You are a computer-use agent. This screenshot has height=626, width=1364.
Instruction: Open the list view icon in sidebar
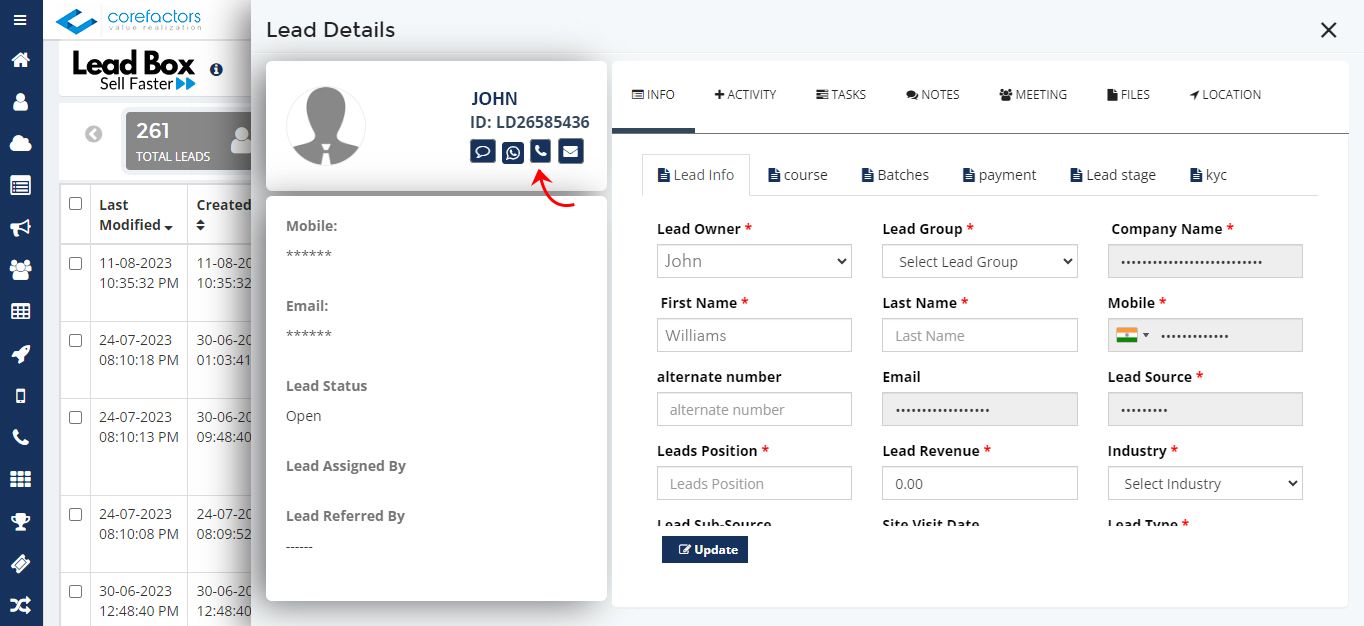pos(20,185)
